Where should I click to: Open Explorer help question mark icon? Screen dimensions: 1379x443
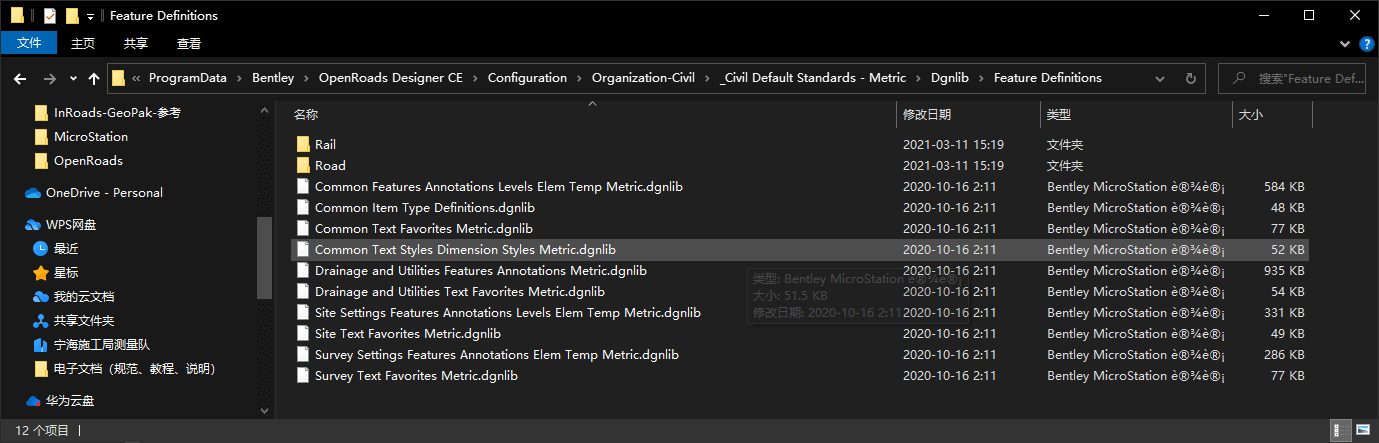click(x=1366, y=44)
